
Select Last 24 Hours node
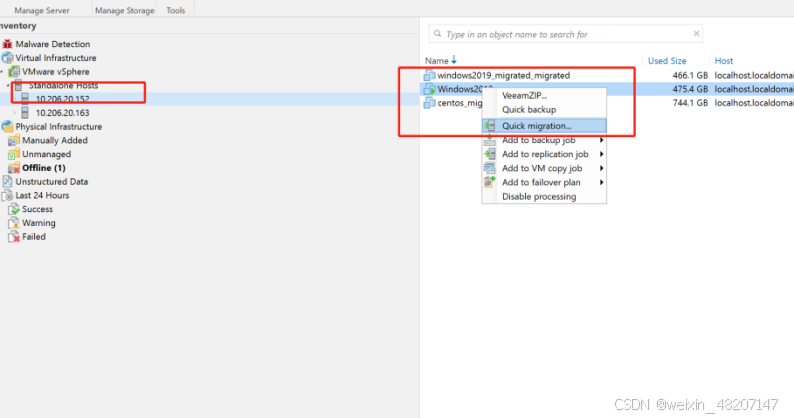tap(43, 195)
